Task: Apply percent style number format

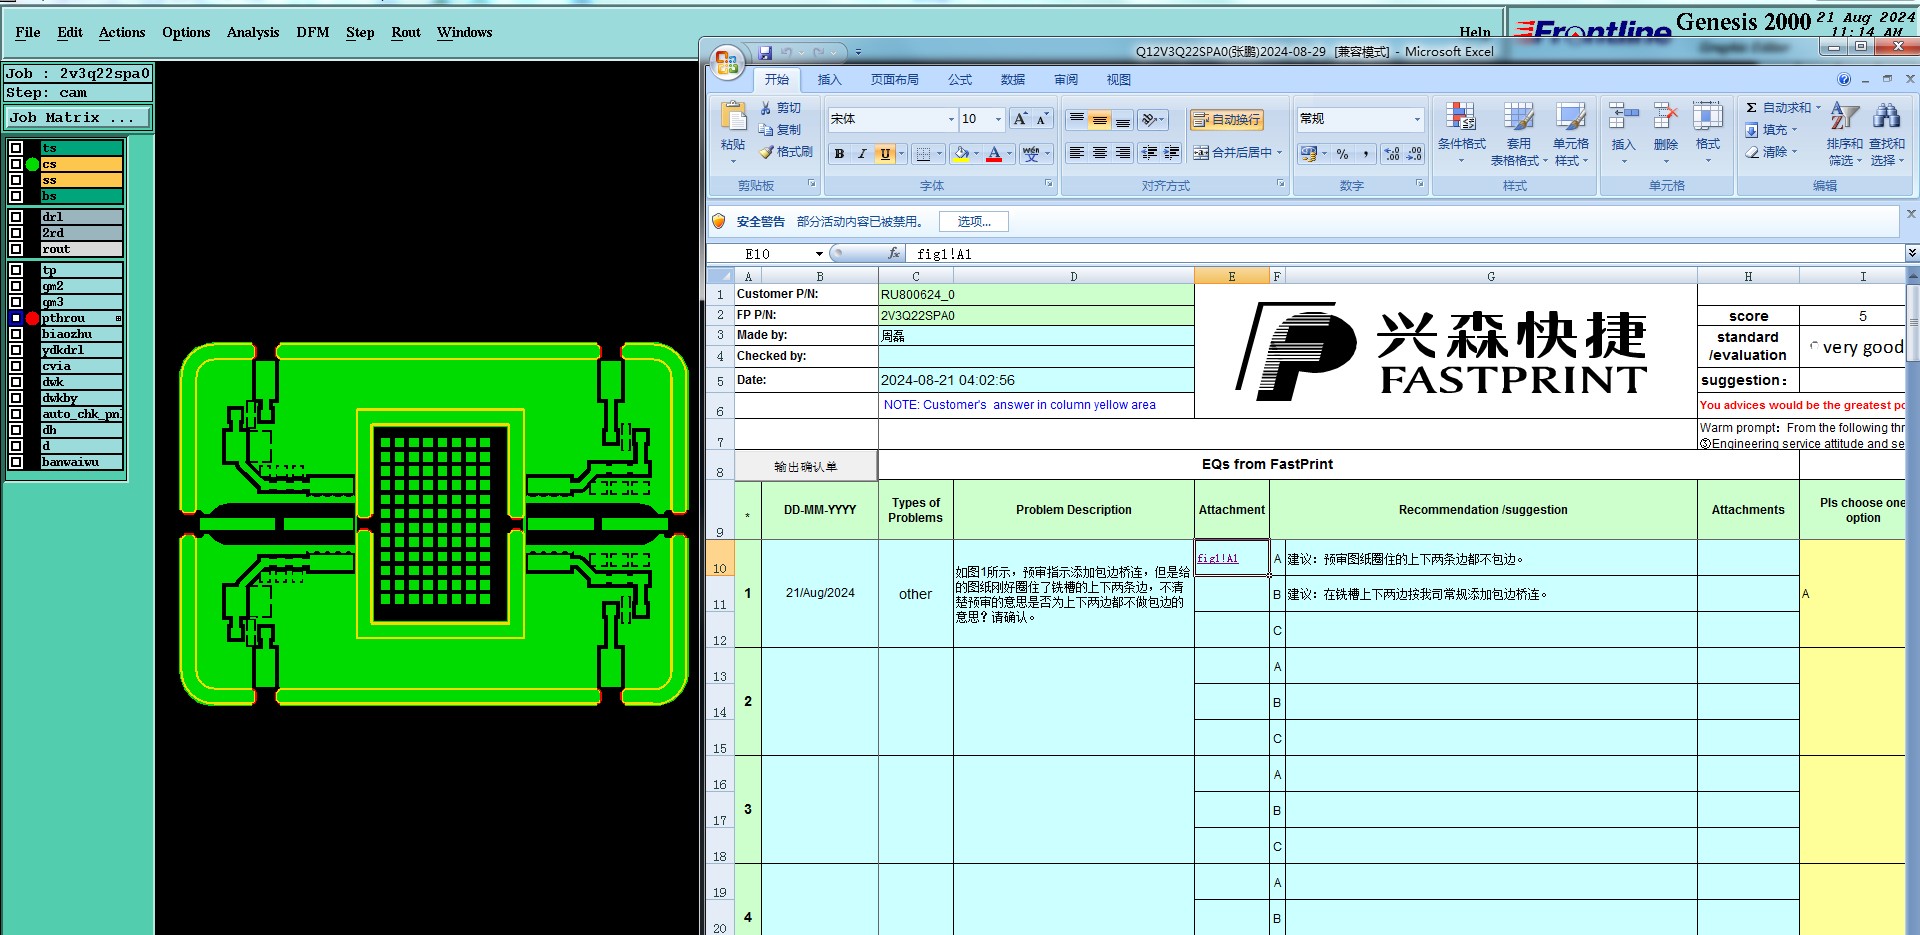Action: coord(1342,154)
